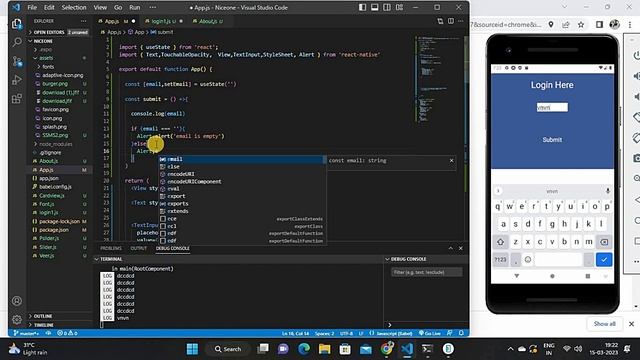Toggle the primary side bar in title bar
The height and width of the screenshot is (360, 640).
tap(362, 7)
